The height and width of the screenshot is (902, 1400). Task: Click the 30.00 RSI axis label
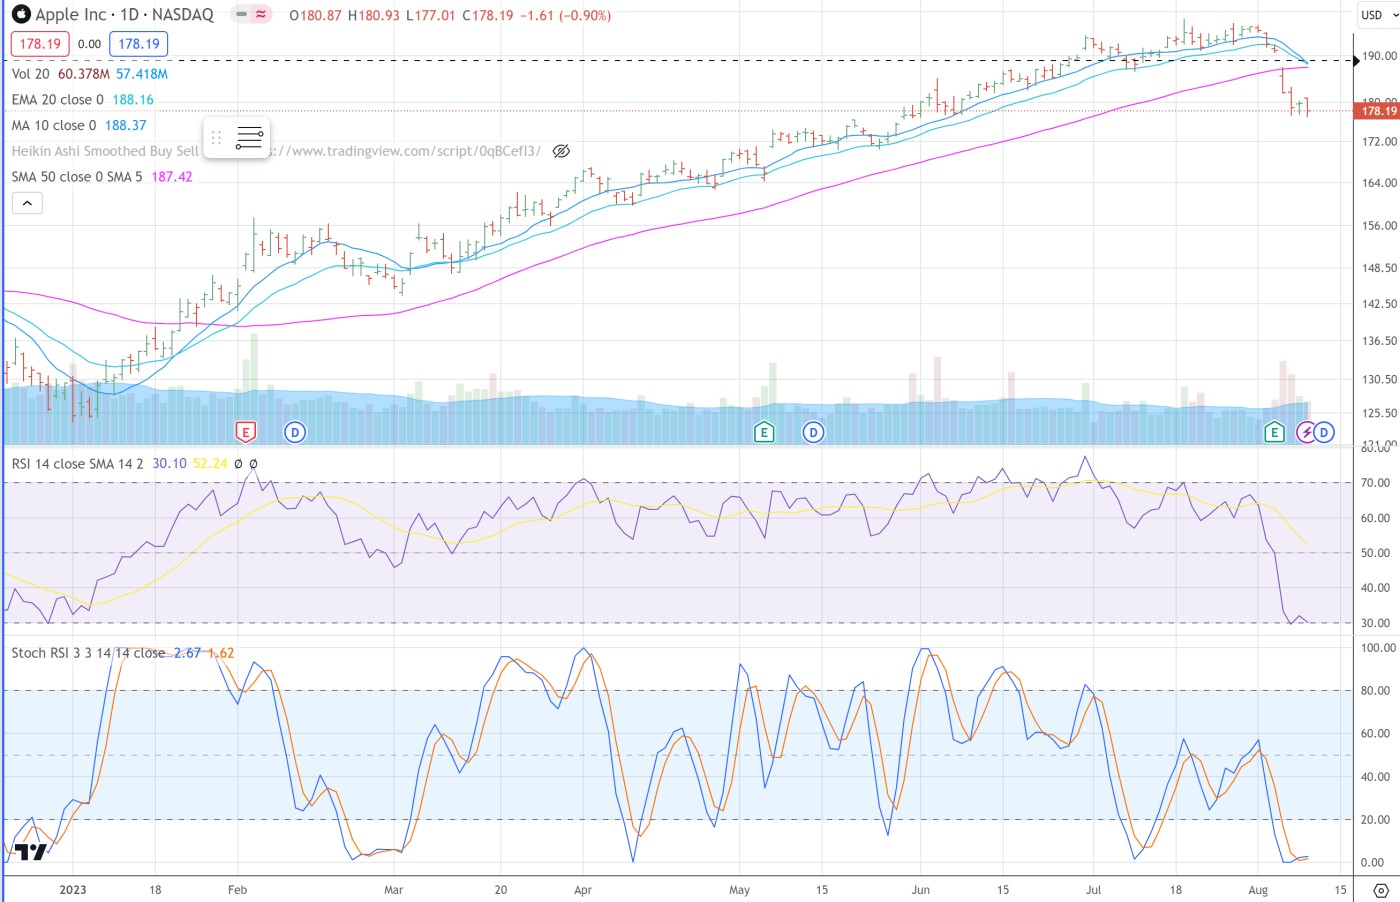pyautogui.click(x=1376, y=623)
